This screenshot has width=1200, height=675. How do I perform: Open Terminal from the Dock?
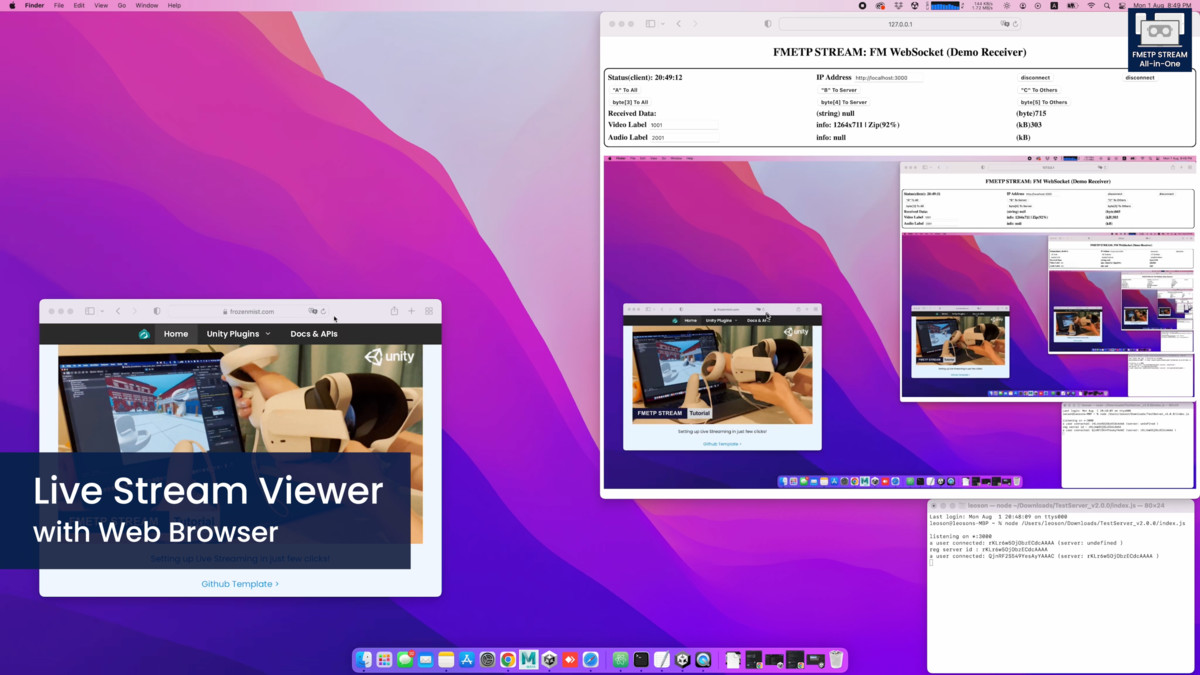641,659
